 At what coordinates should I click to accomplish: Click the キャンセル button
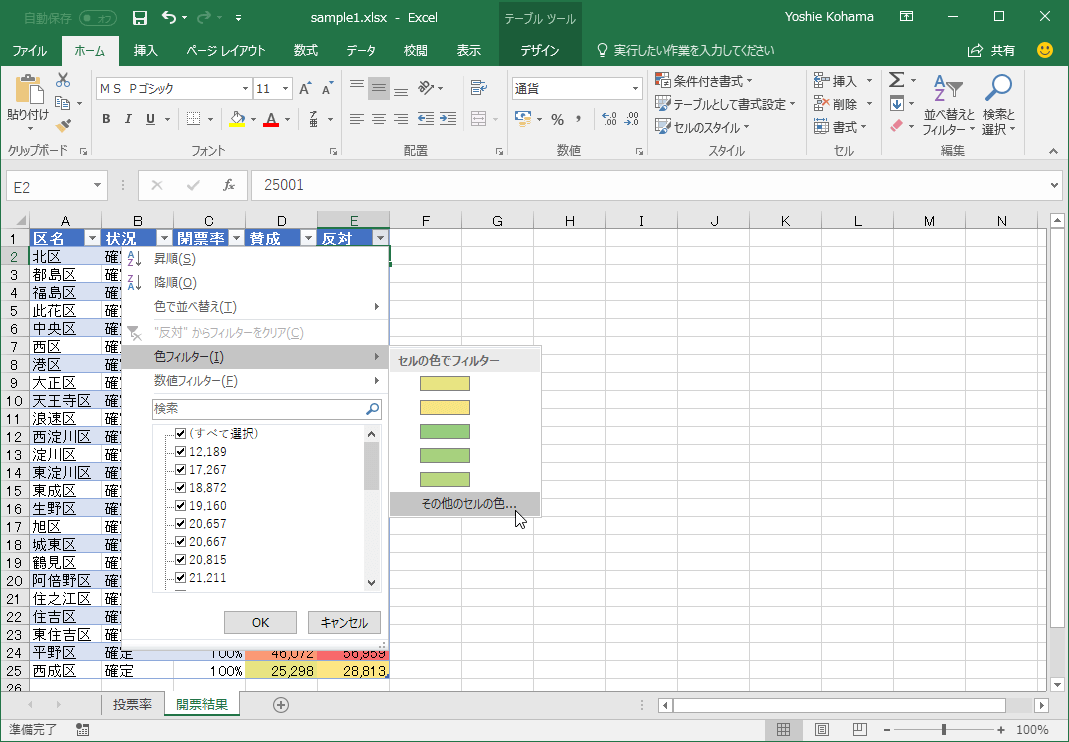pos(344,622)
